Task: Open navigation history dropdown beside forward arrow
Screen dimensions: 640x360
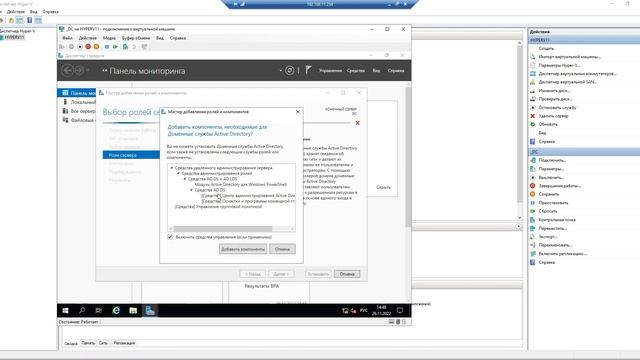Action: tap(87, 71)
